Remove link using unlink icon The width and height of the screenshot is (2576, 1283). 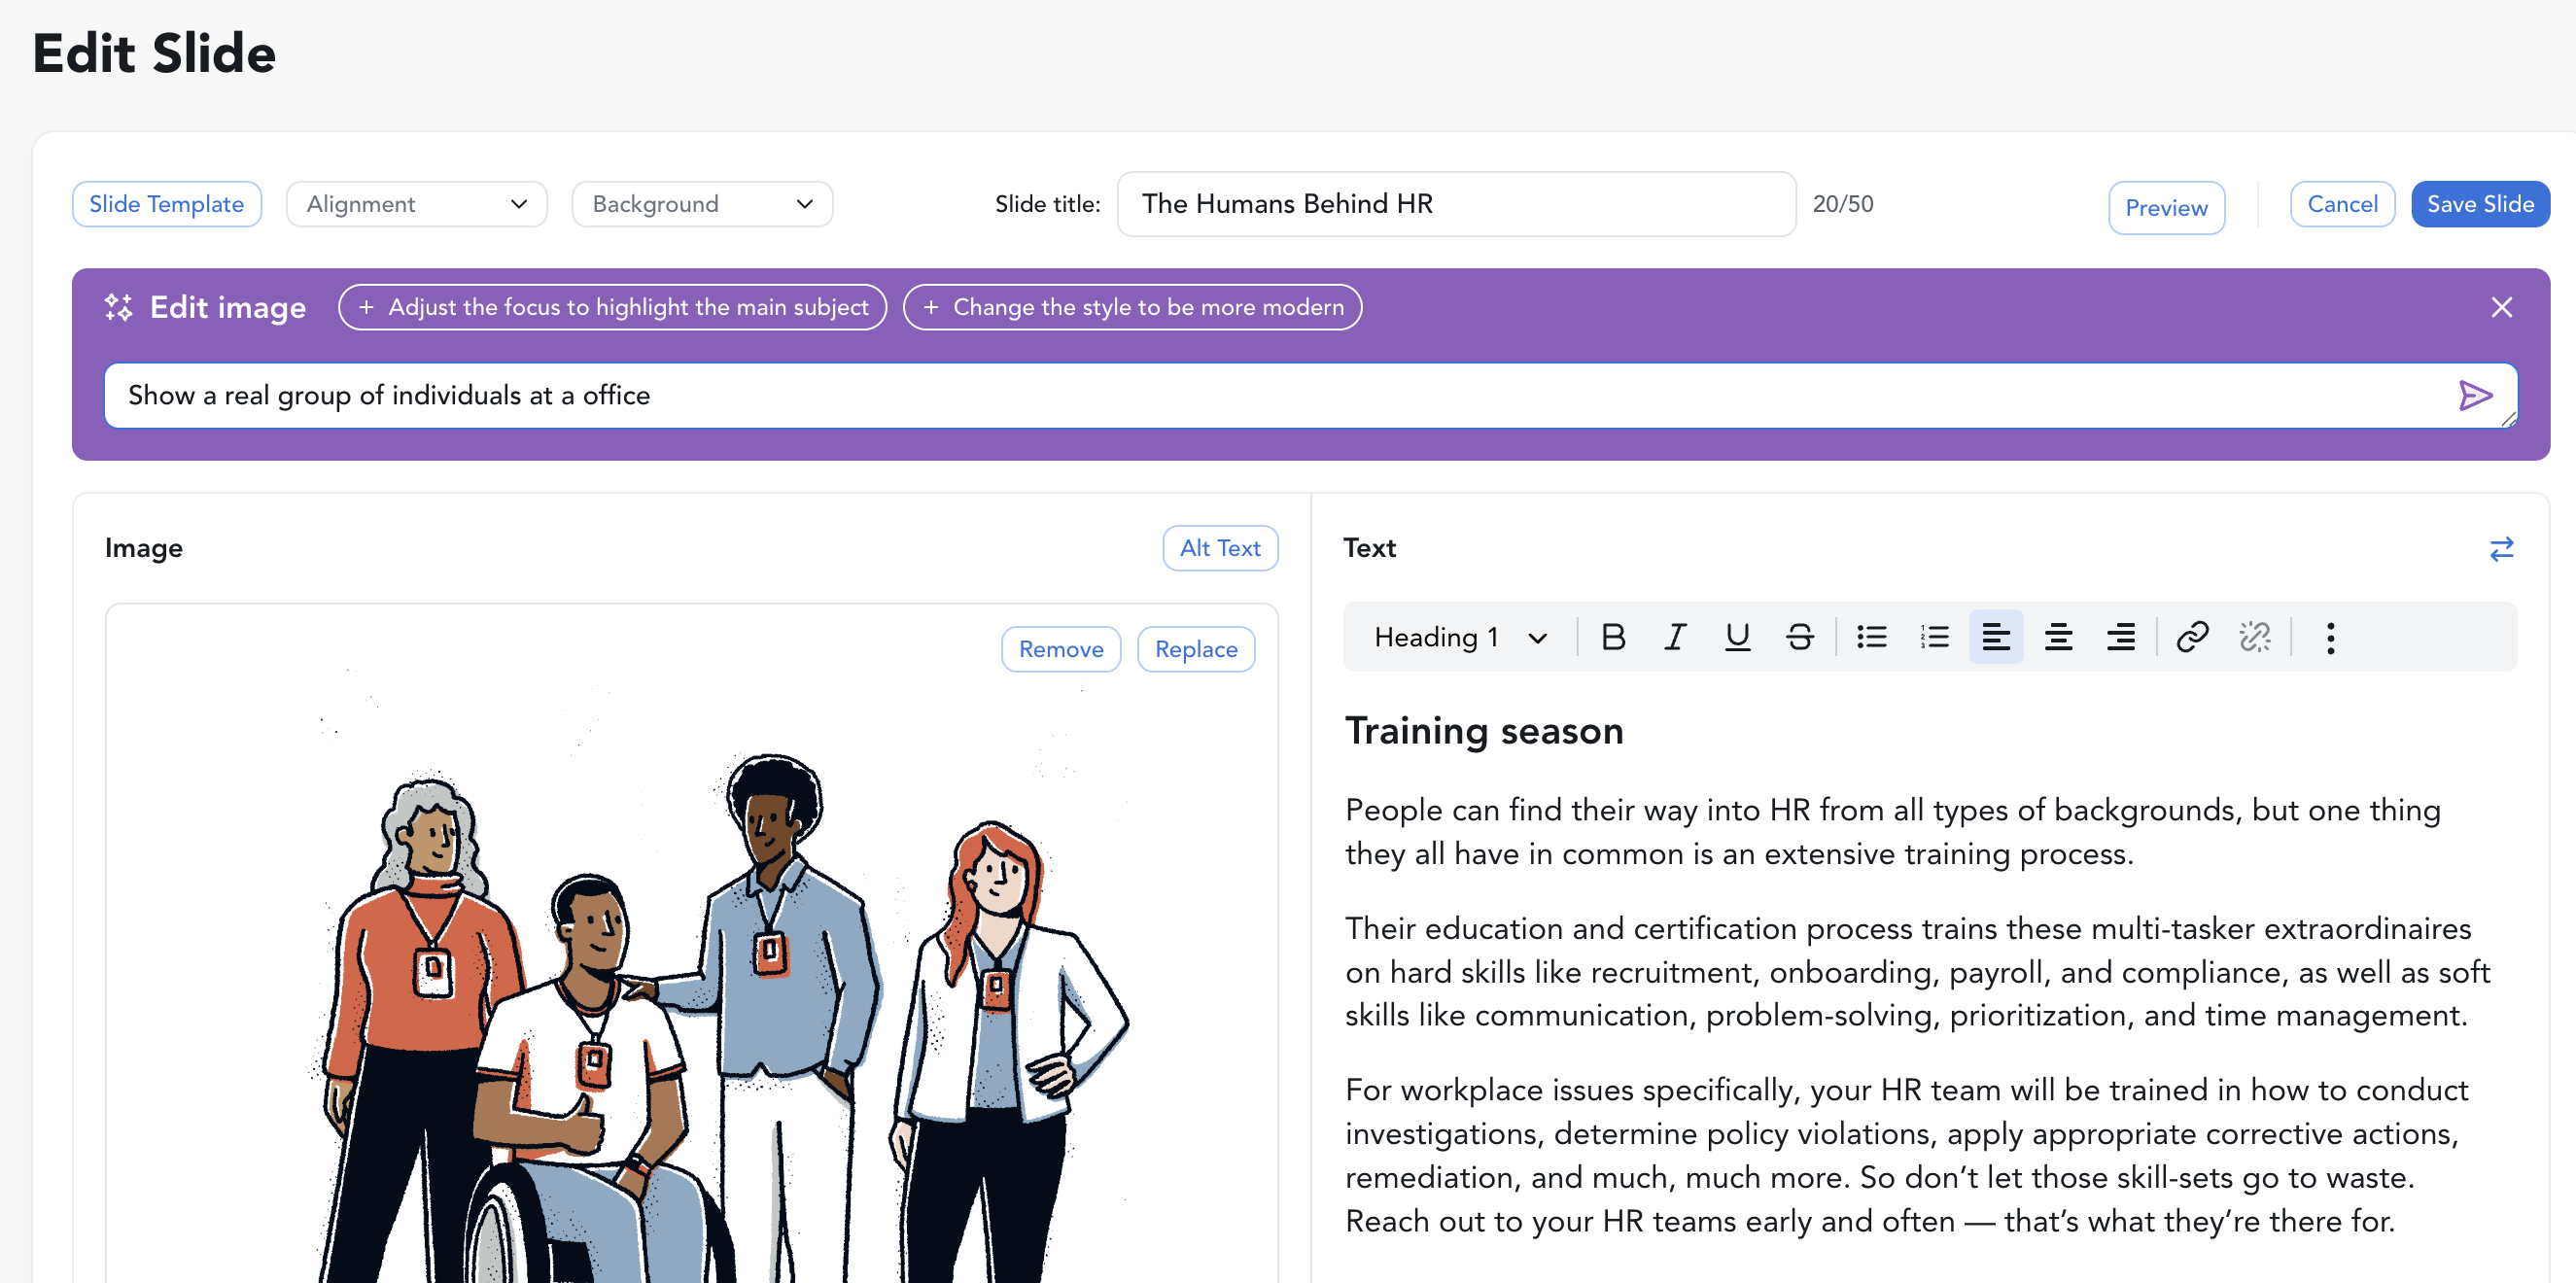point(2254,637)
